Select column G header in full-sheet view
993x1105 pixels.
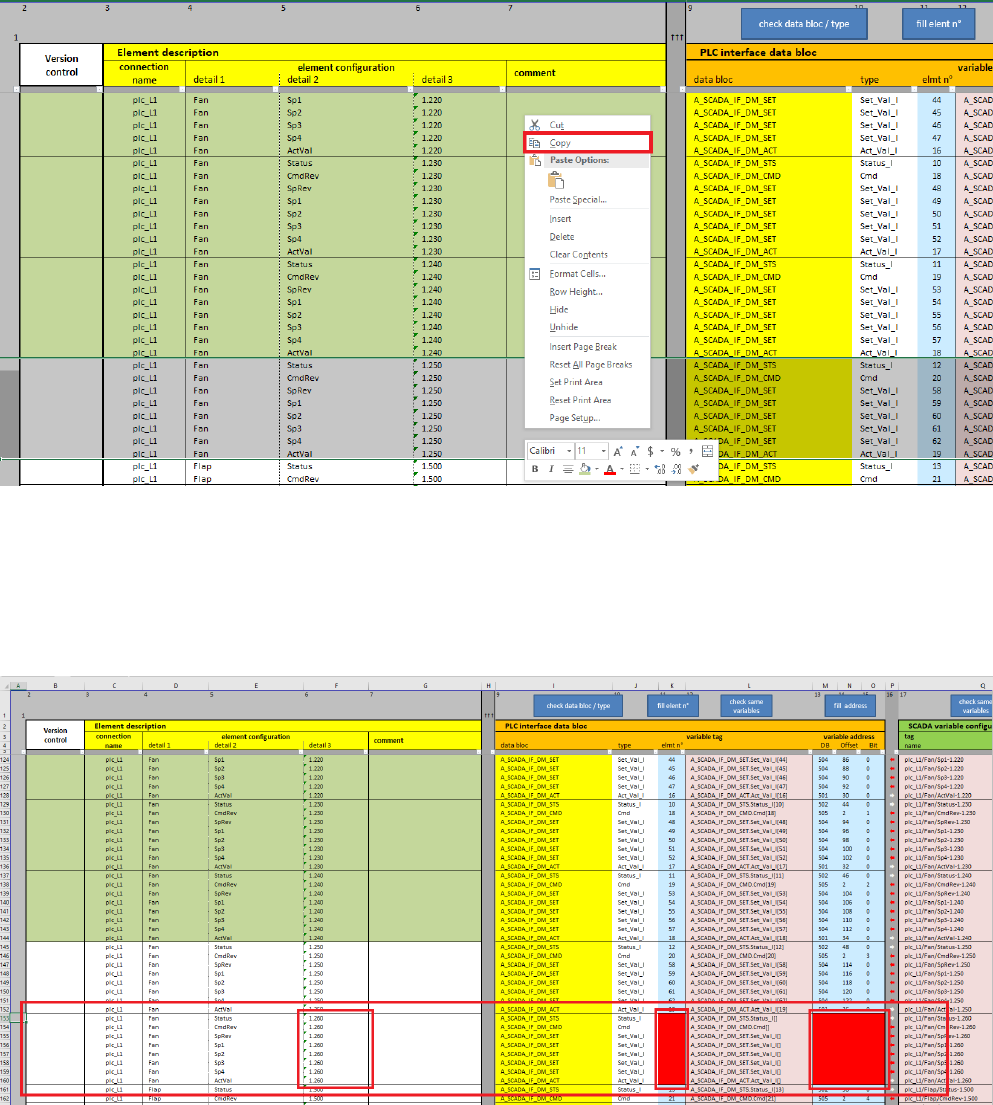pyautogui.click(x=425, y=685)
